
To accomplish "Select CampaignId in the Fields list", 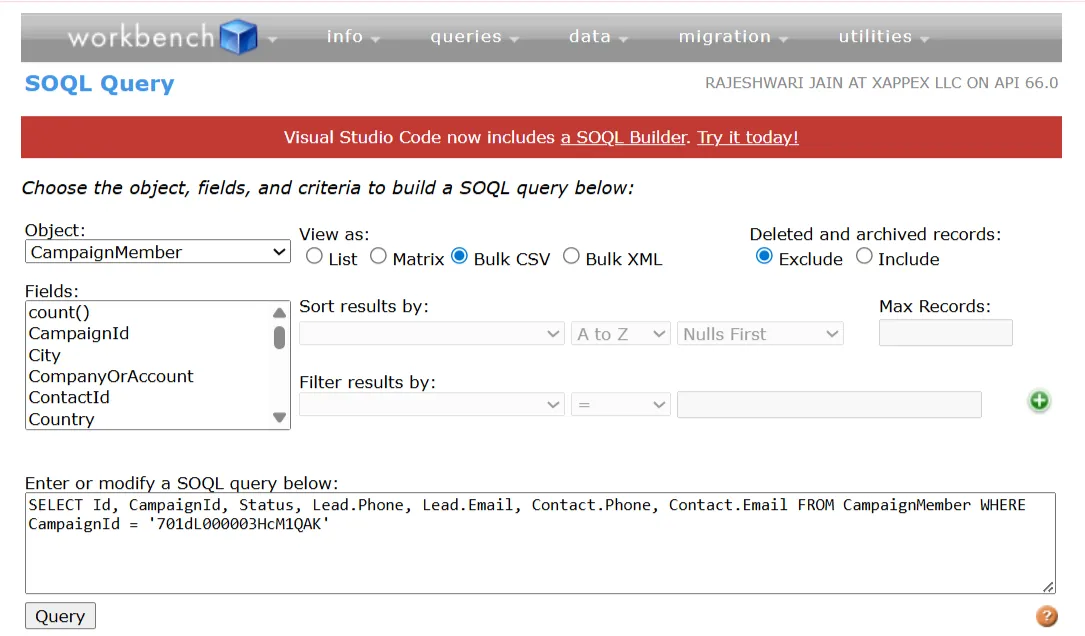I will pos(79,334).
